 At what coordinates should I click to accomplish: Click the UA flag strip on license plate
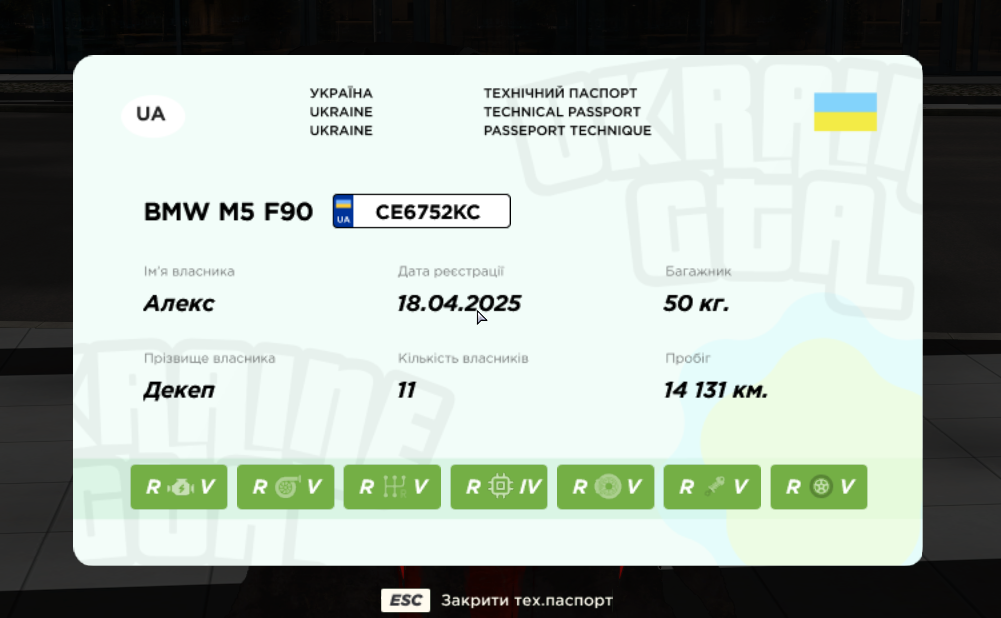(x=343, y=211)
